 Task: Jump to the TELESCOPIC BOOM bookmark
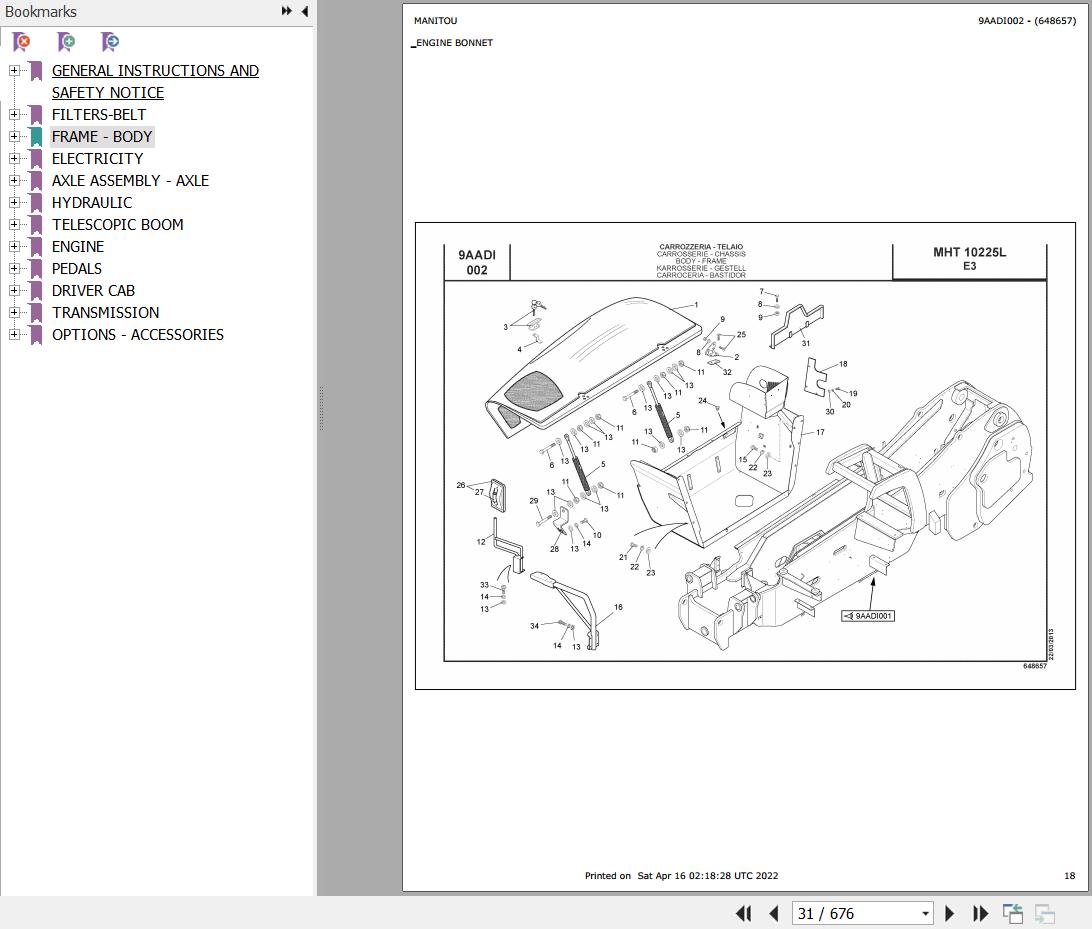pos(118,224)
